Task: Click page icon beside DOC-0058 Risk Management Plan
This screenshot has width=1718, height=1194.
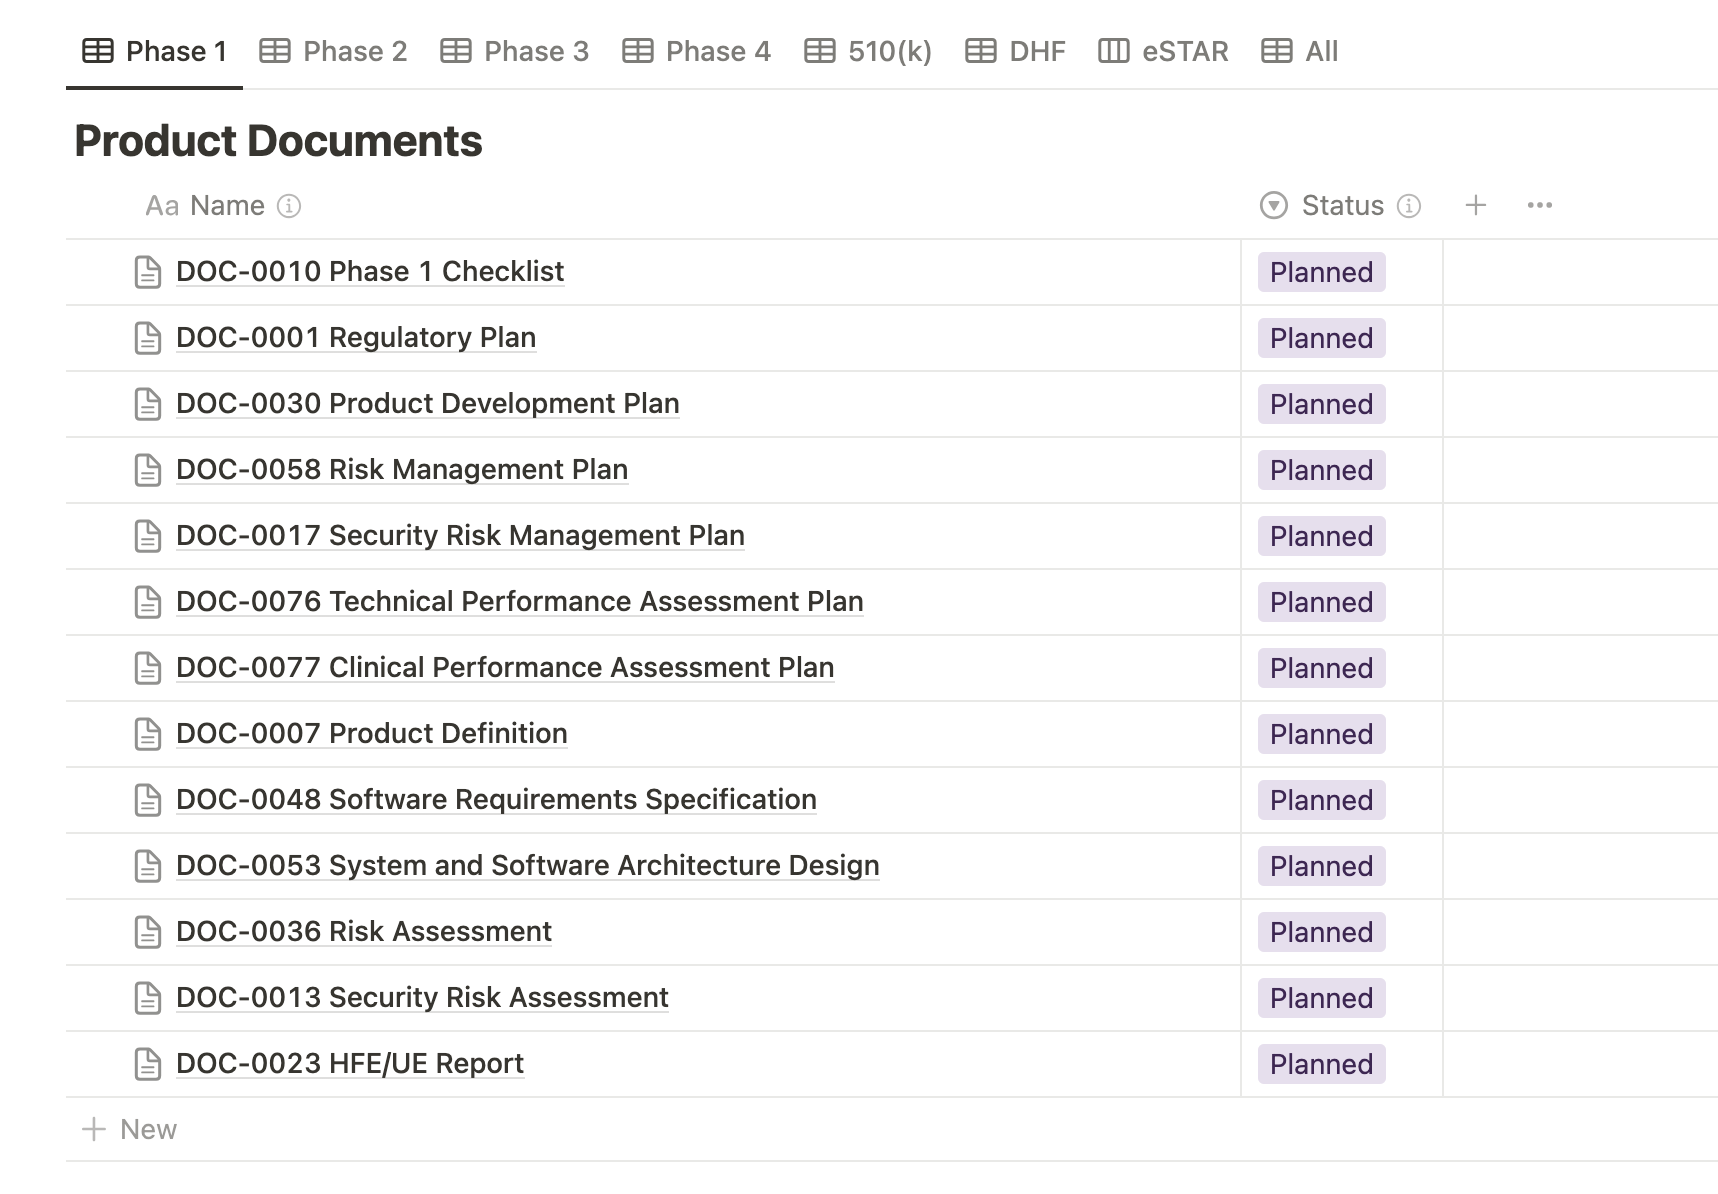Action: (148, 470)
